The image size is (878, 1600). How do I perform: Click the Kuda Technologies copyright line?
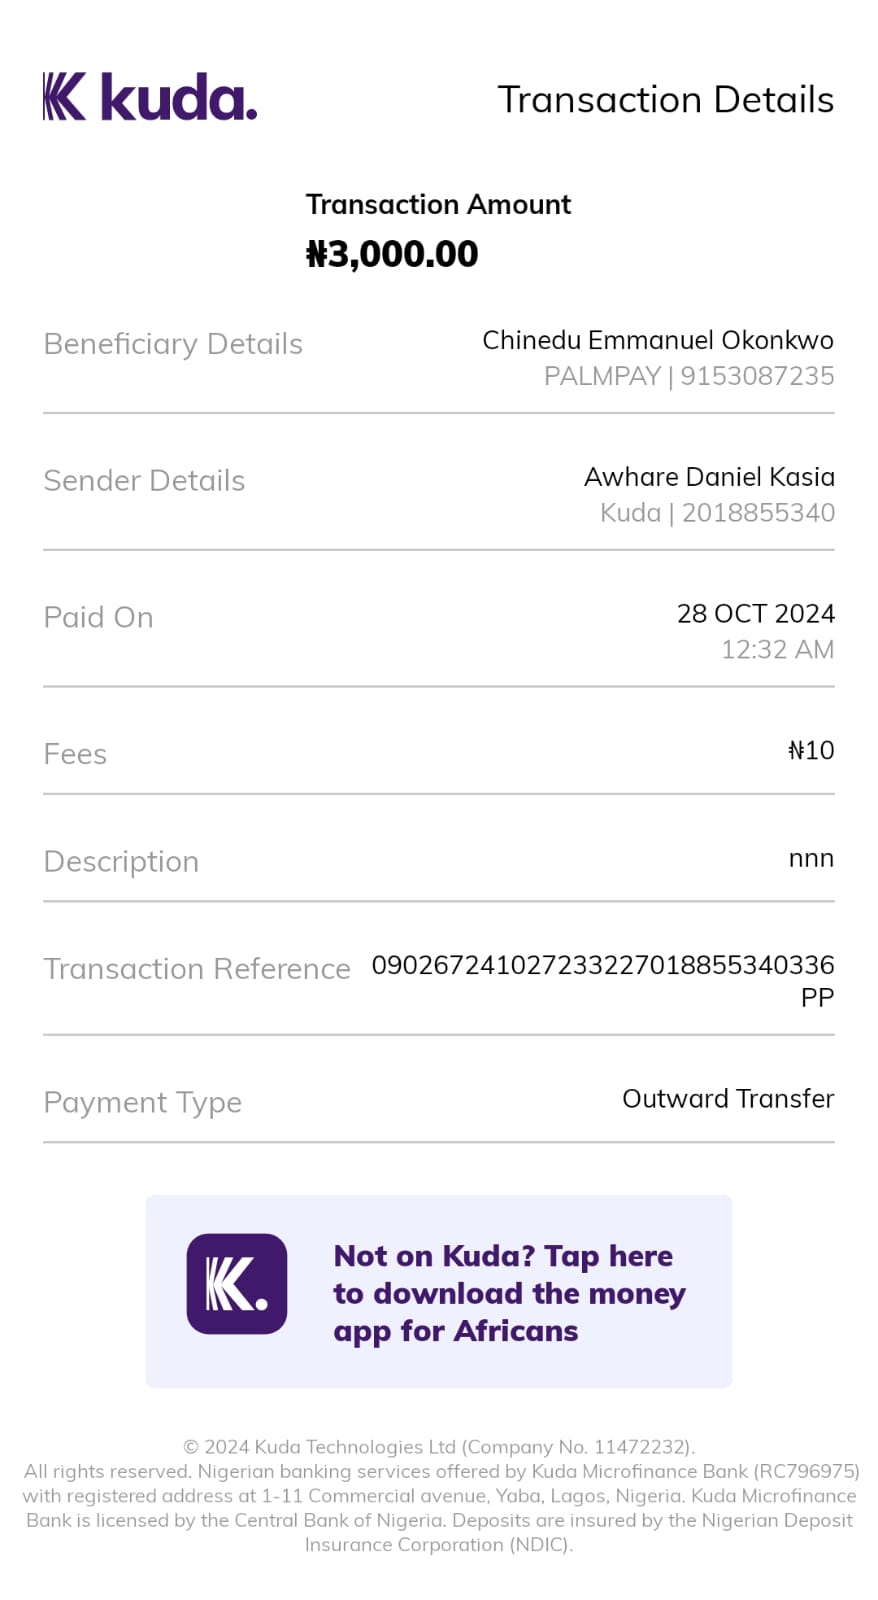439,1447
